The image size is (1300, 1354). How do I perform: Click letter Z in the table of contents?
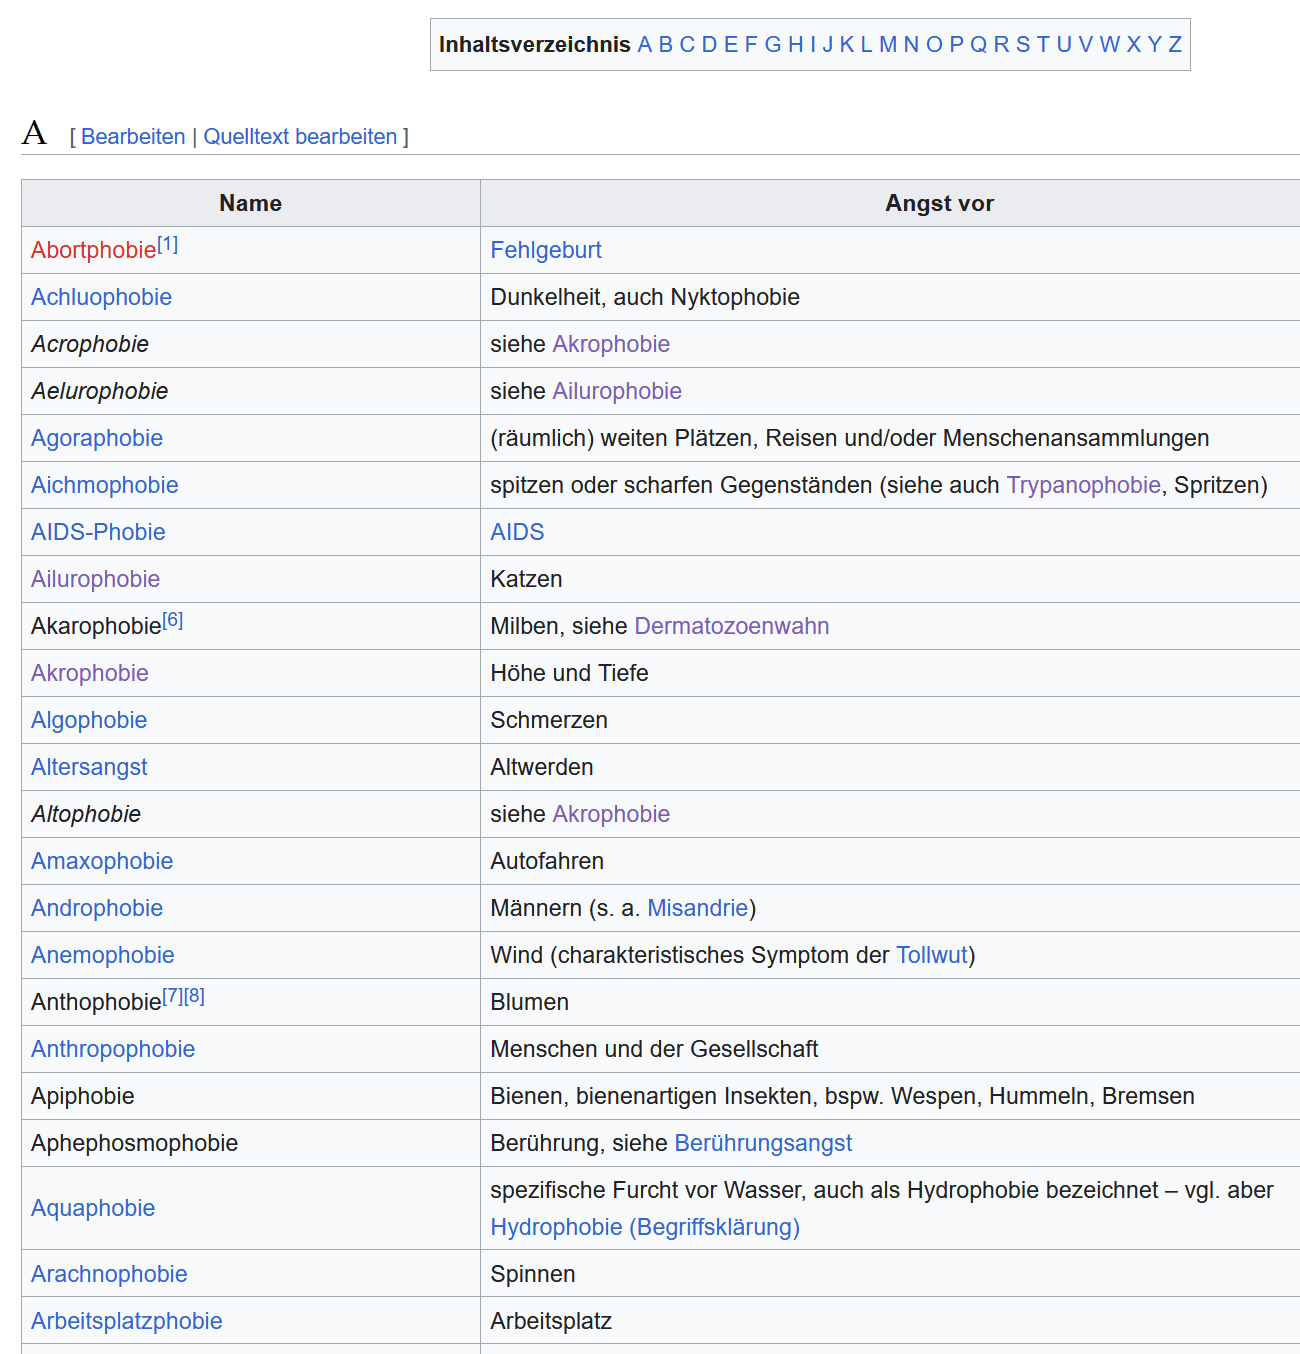click(1175, 45)
